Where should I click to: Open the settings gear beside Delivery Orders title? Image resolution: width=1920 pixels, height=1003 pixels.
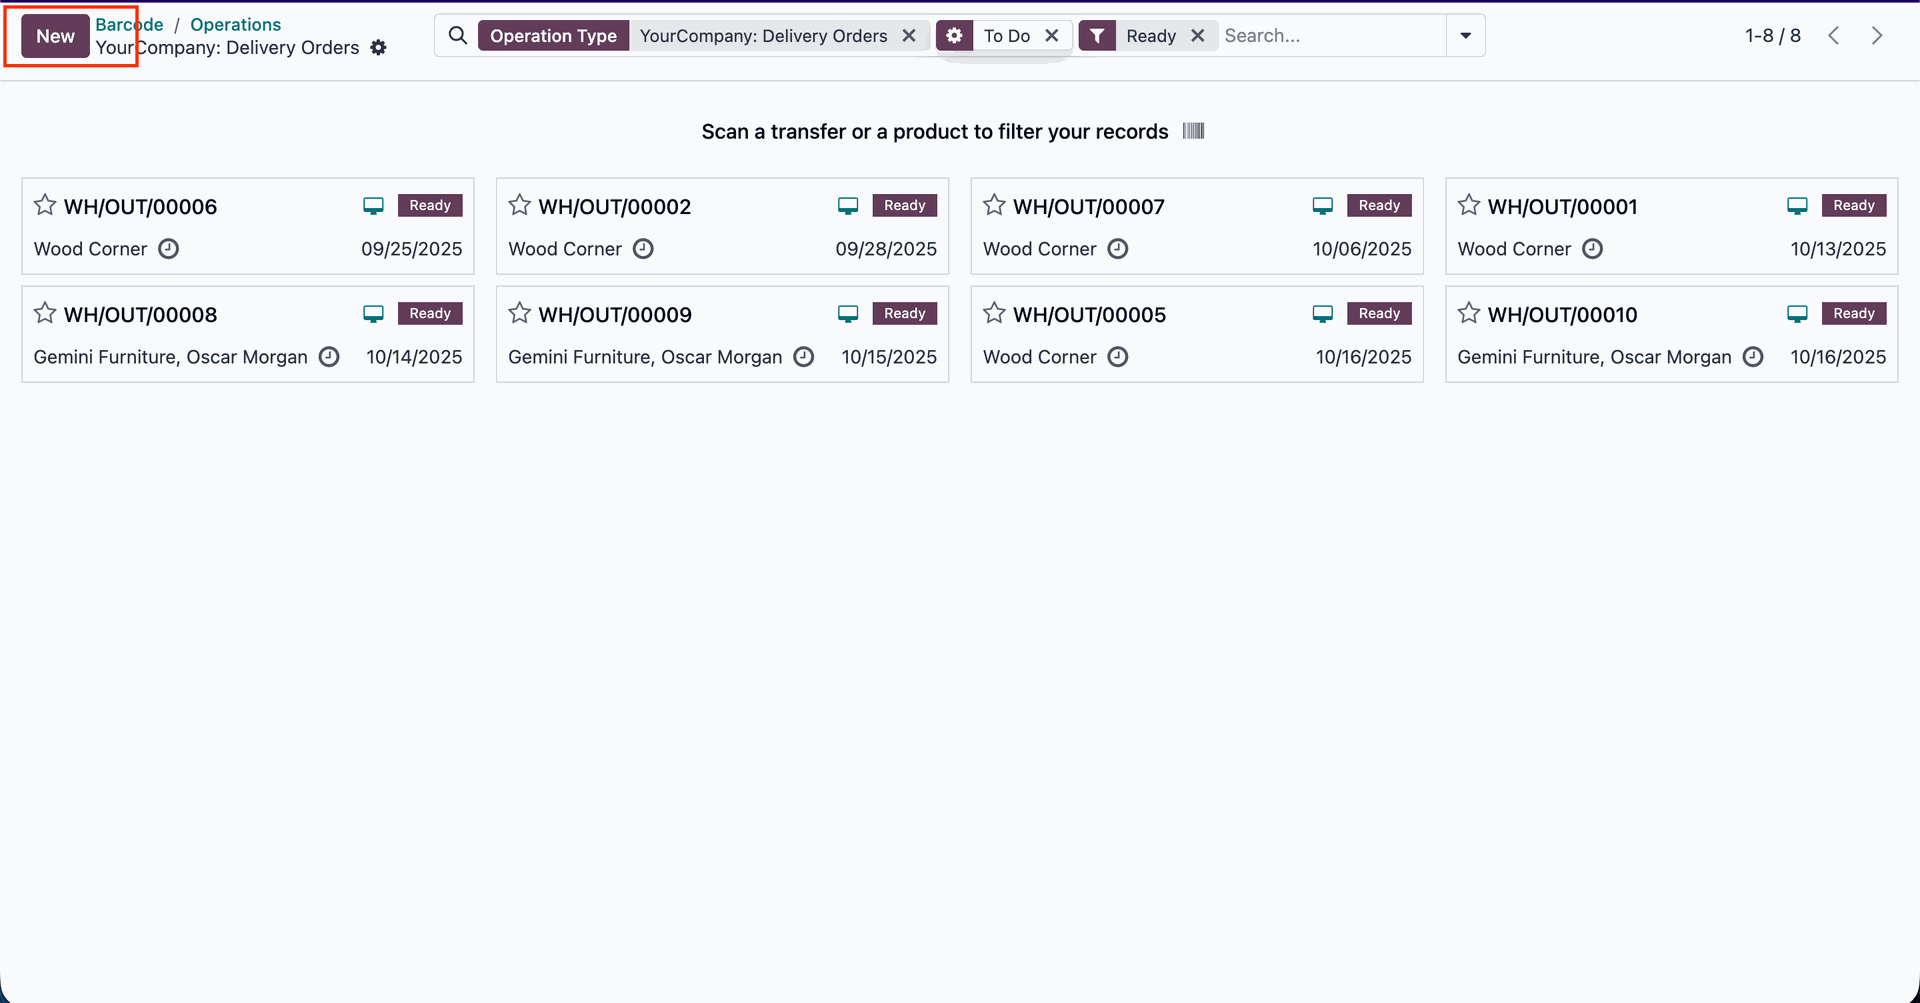click(x=378, y=48)
